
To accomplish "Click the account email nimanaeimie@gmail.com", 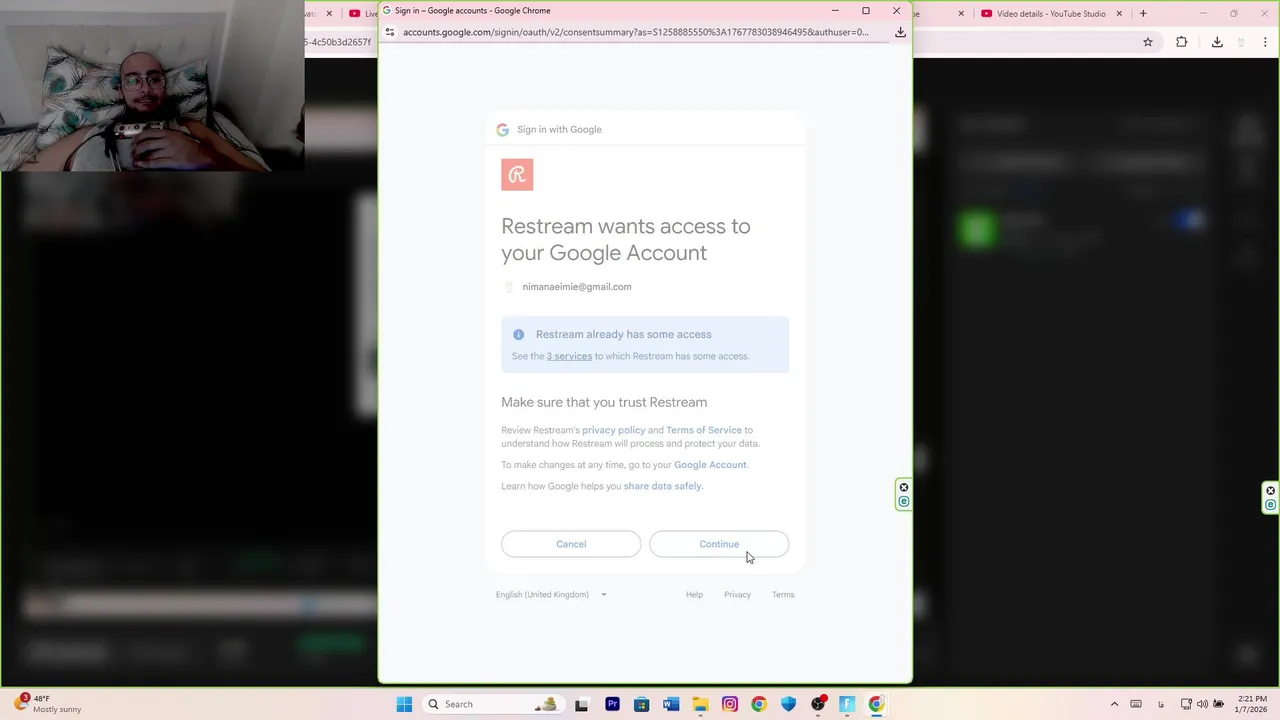I will coord(576,287).
